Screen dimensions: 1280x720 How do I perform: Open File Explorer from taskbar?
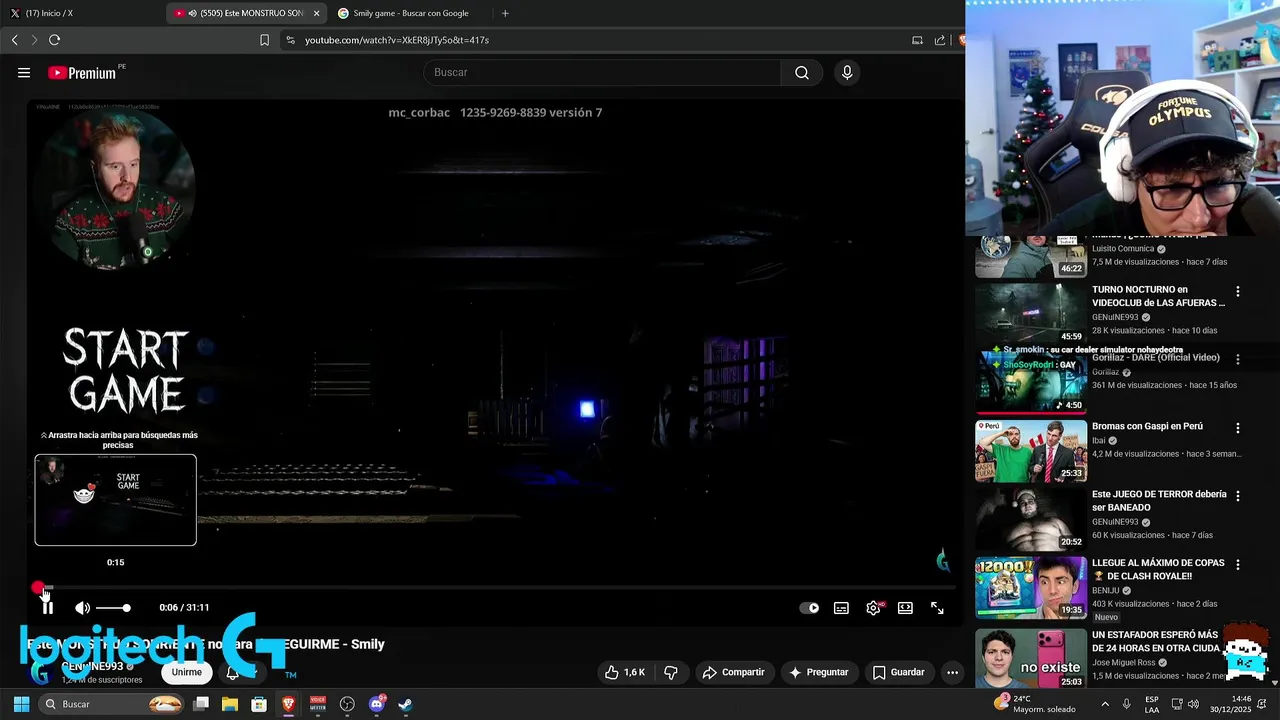230,704
